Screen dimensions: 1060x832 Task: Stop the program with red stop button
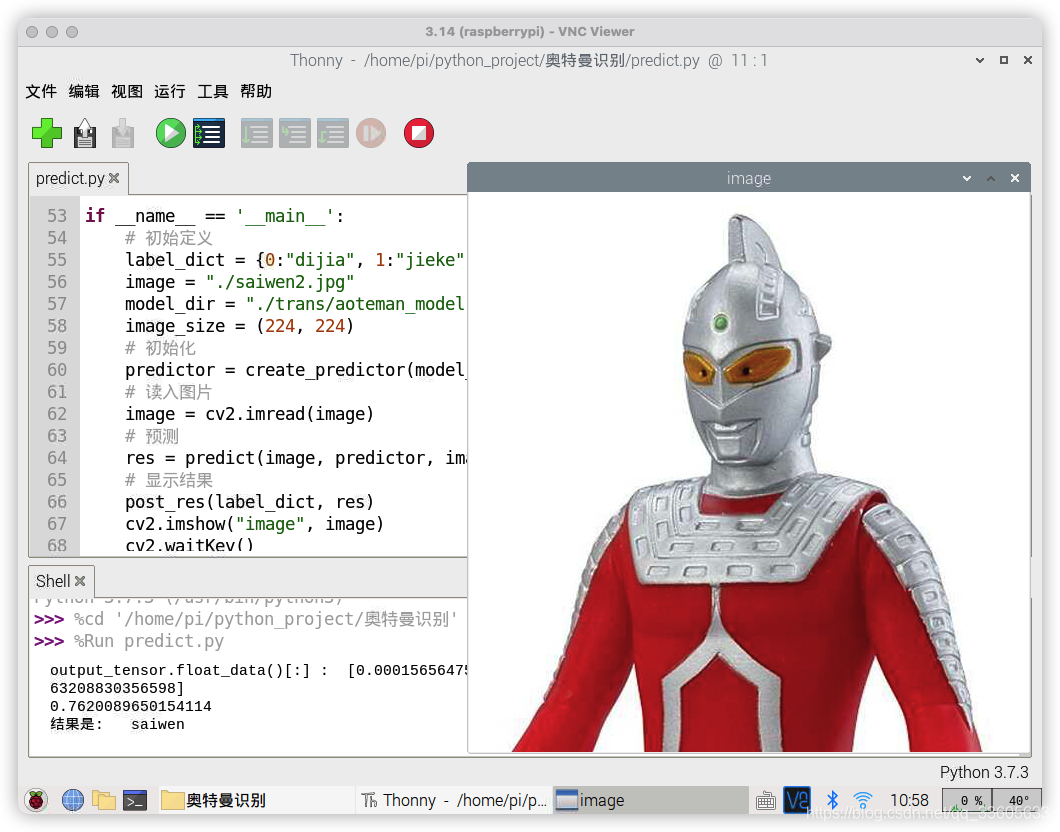click(418, 132)
